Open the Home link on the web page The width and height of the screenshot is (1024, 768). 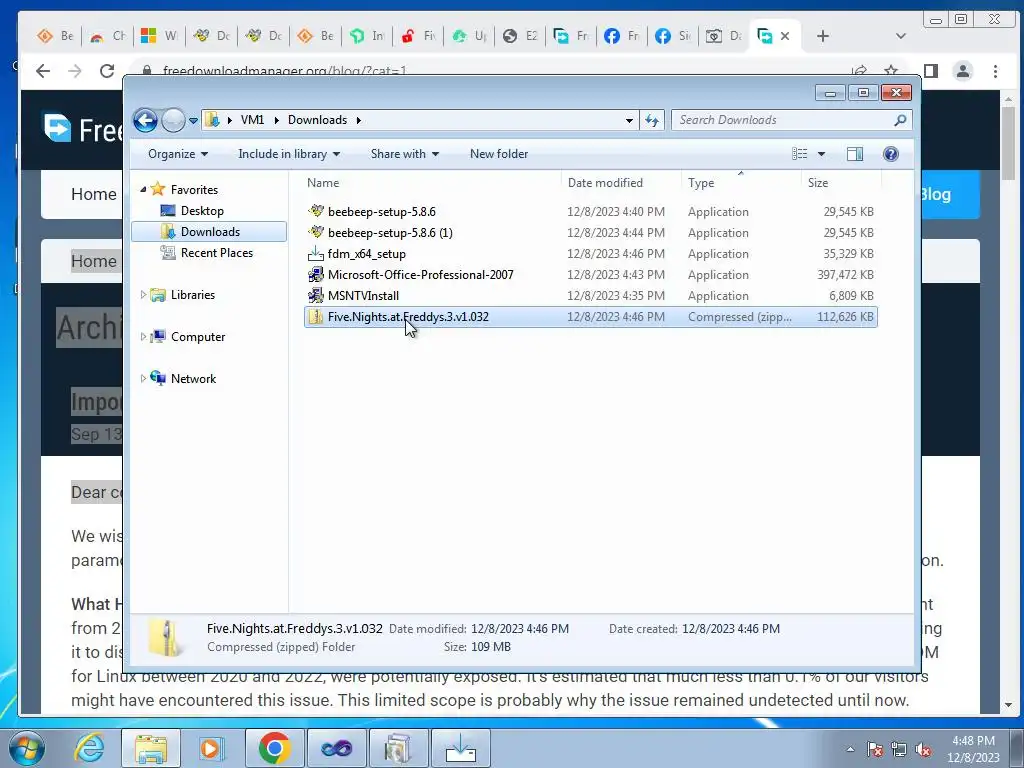(93, 194)
